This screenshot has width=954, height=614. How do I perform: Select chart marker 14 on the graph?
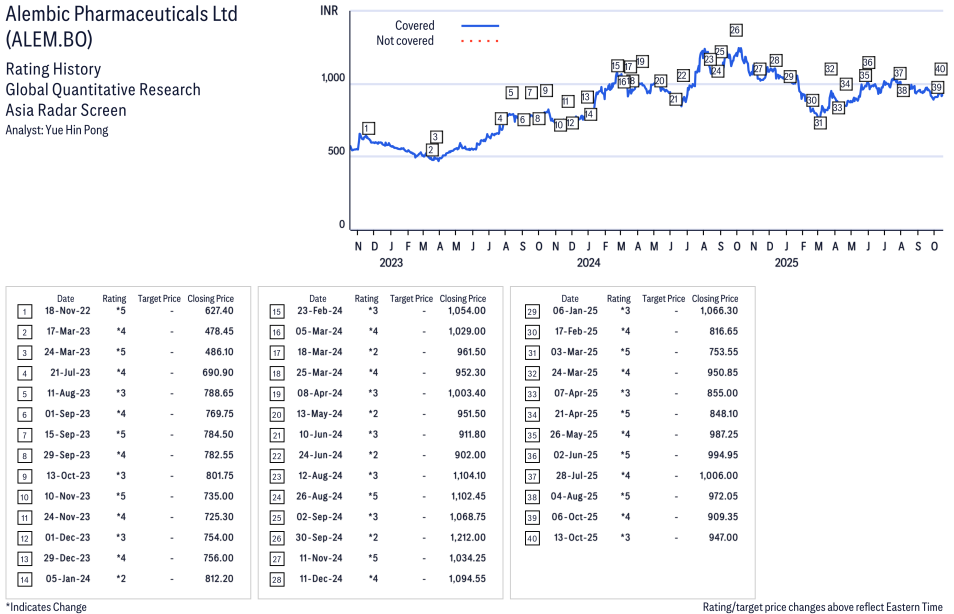(590, 114)
